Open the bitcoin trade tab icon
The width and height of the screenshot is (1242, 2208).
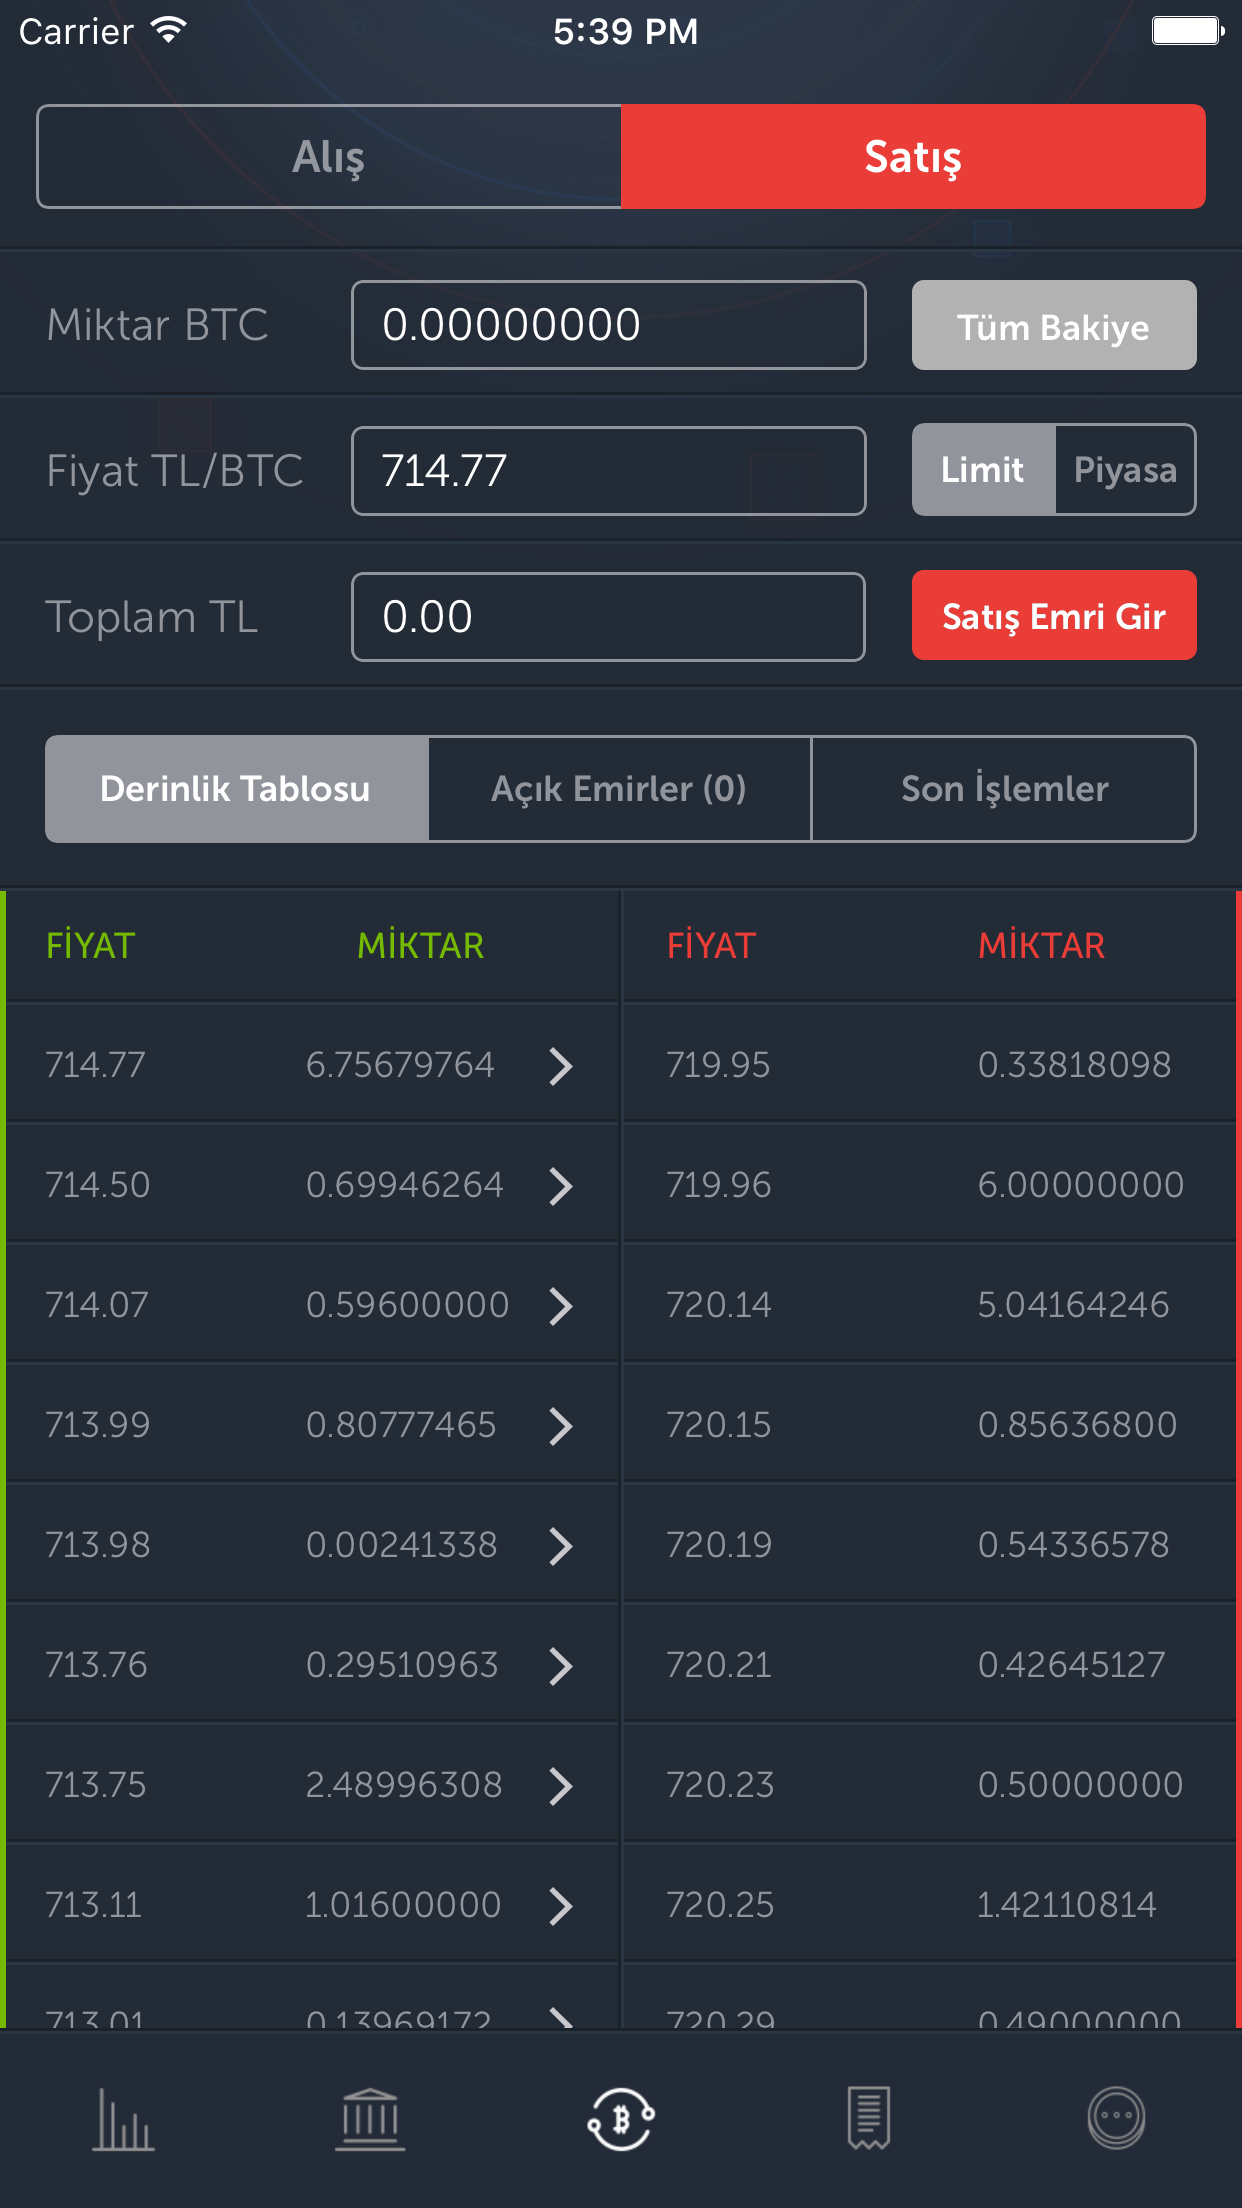[621, 2118]
